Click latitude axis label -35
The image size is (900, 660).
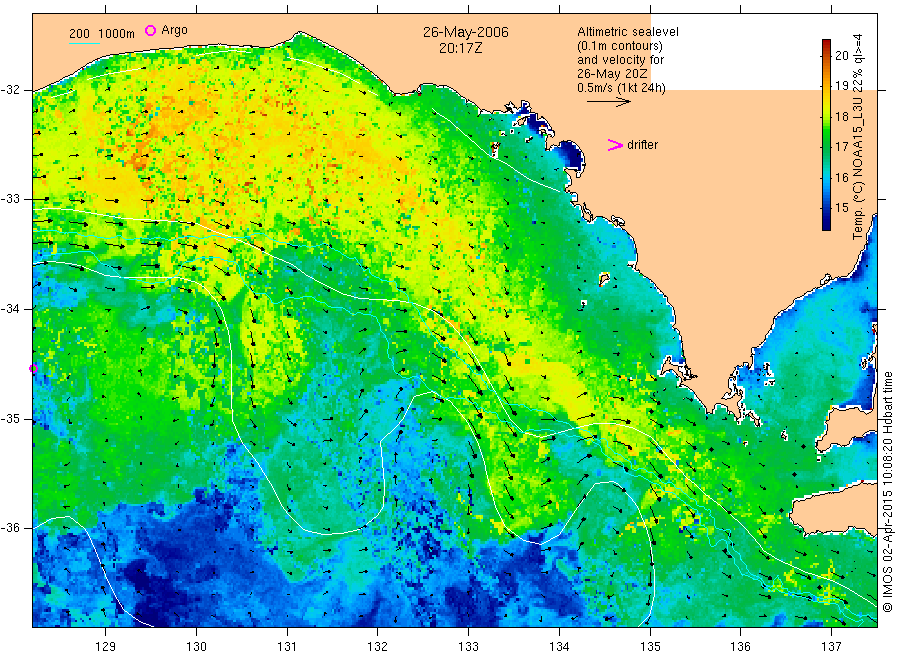(10, 418)
